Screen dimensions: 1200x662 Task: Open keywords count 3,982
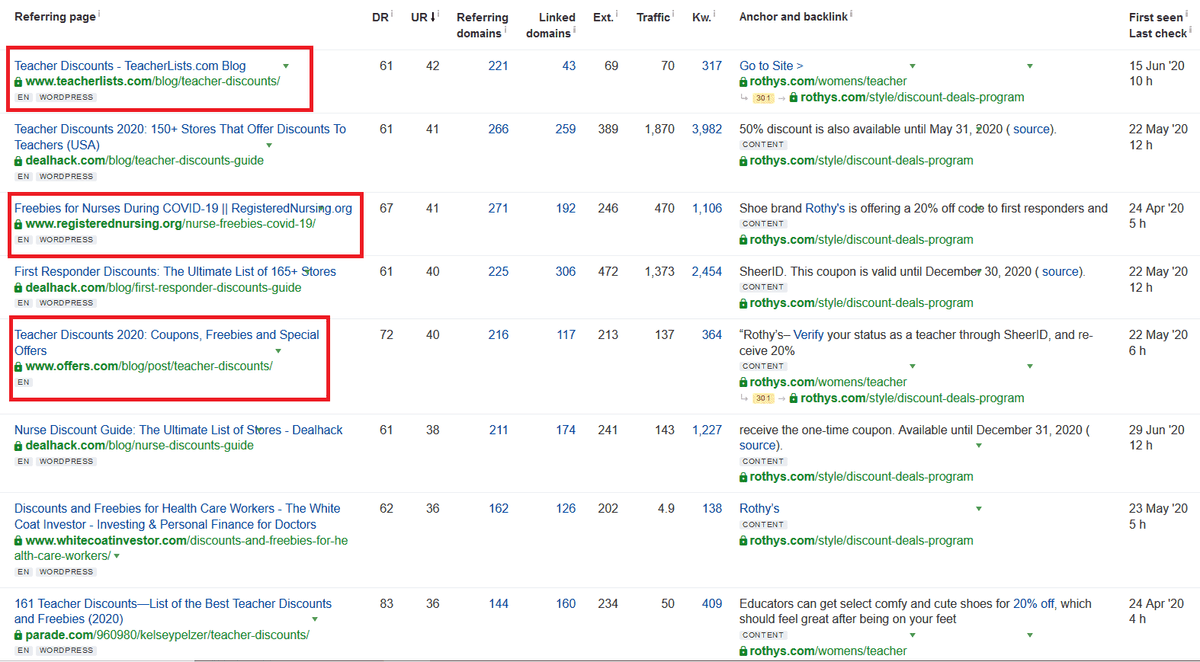[707, 129]
